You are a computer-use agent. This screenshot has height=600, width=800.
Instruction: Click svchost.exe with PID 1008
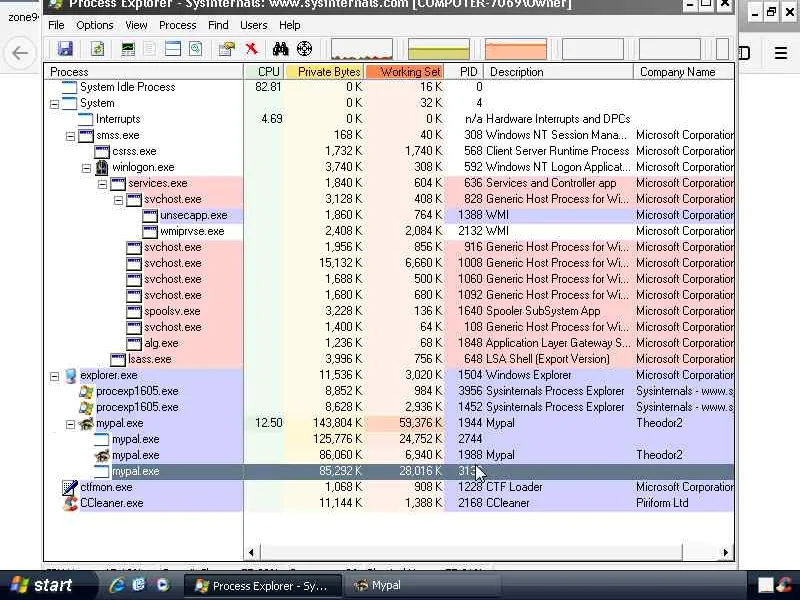pyautogui.click(x=389, y=263)
